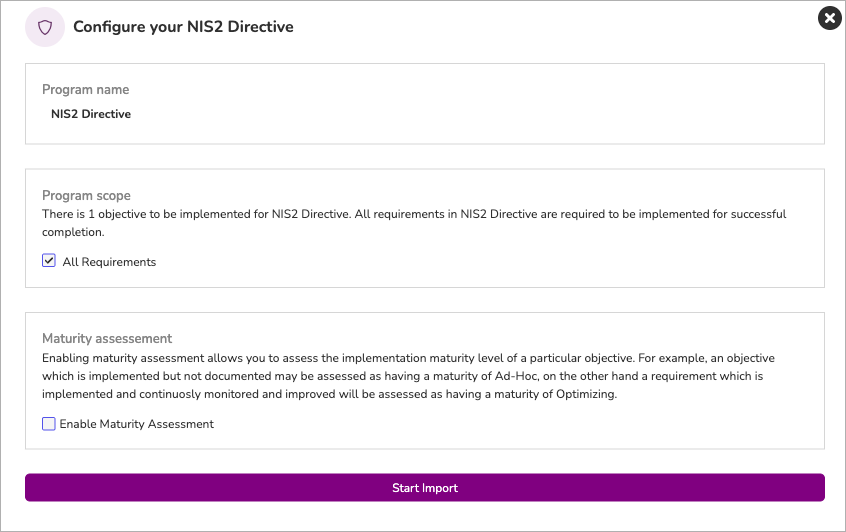This screenshot has width=846, height=532.
Task: Click the 'All Requirements' label text
Action: tap(109, 262)
